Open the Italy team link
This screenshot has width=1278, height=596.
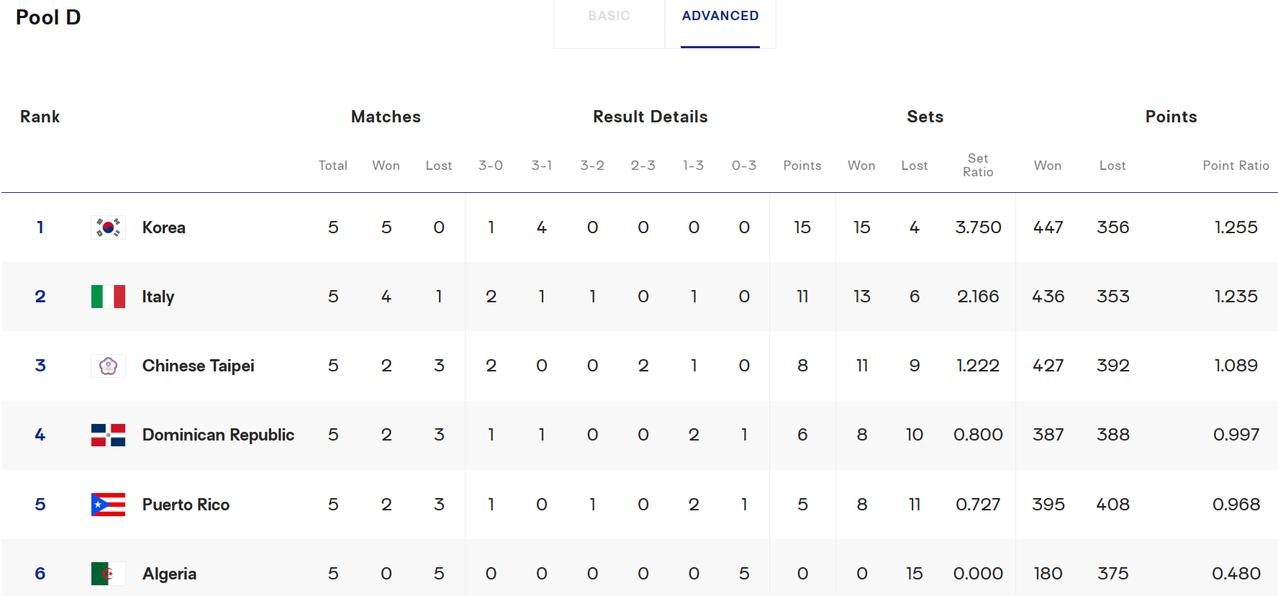(x=158, y=296)
